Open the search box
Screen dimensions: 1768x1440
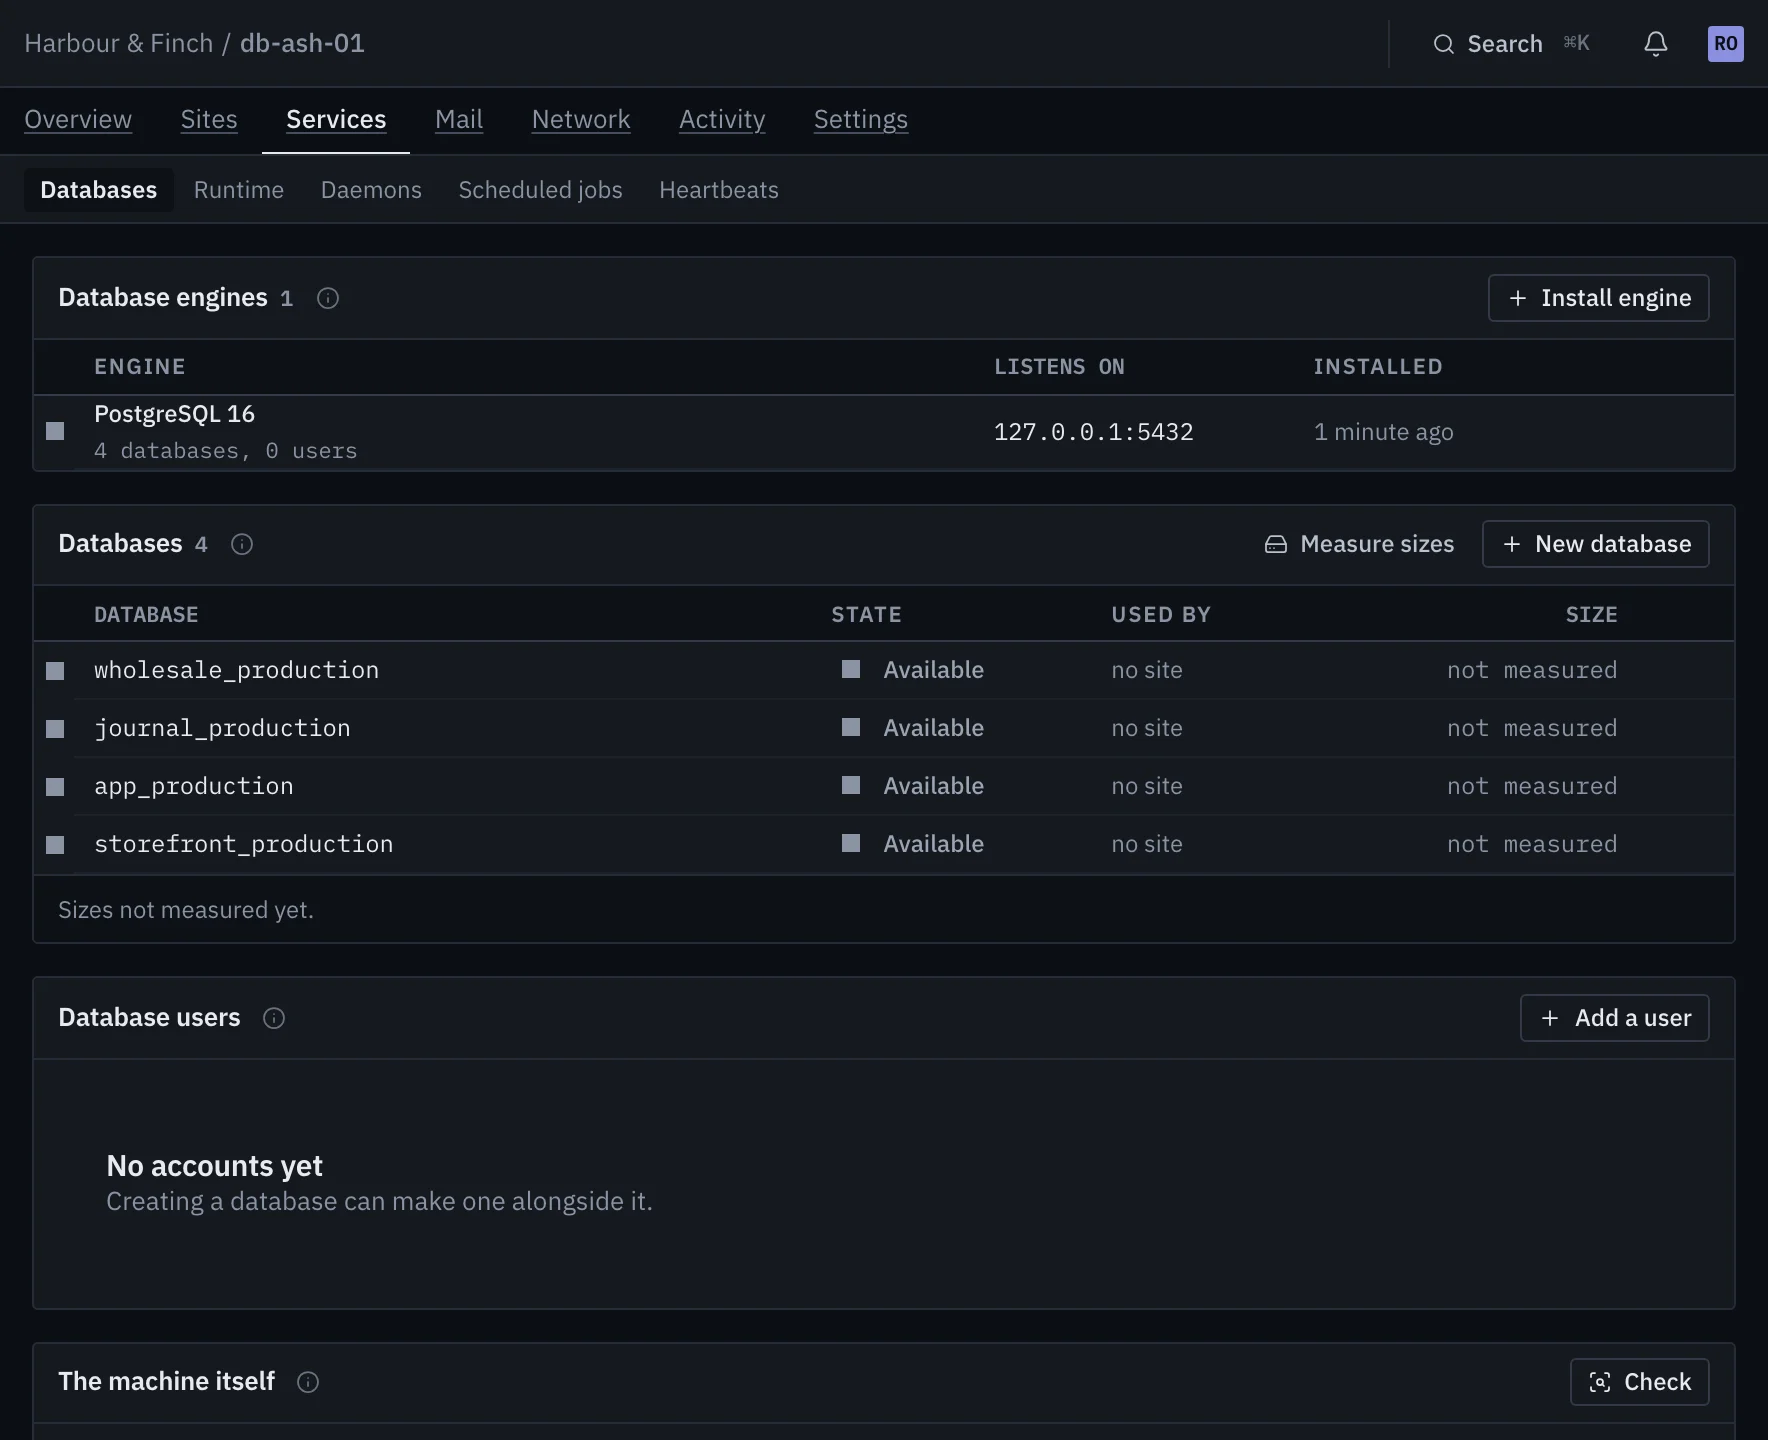coord(1510,44)
